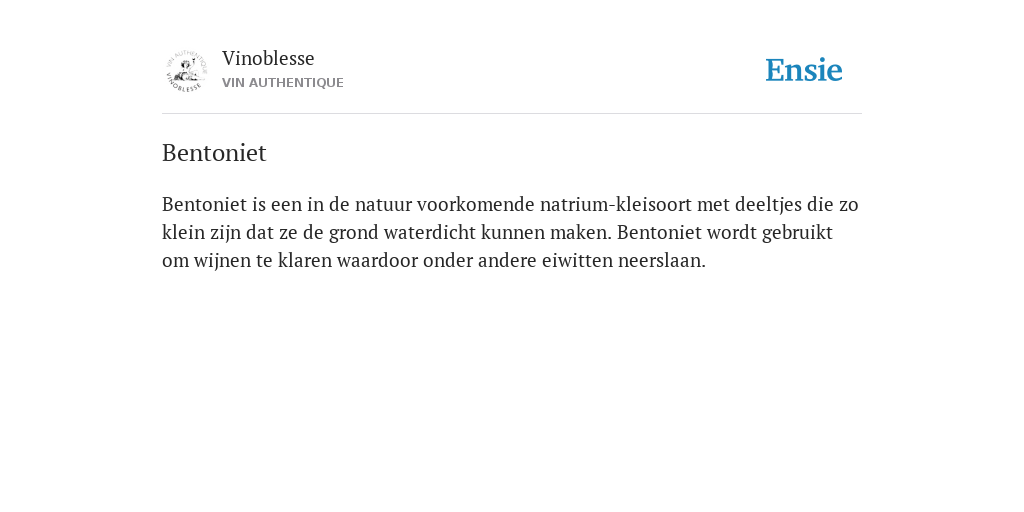Screen dimensions: 1024x512
Task: Click the Vinoblesse author name
Action: [x=268, y=58]
